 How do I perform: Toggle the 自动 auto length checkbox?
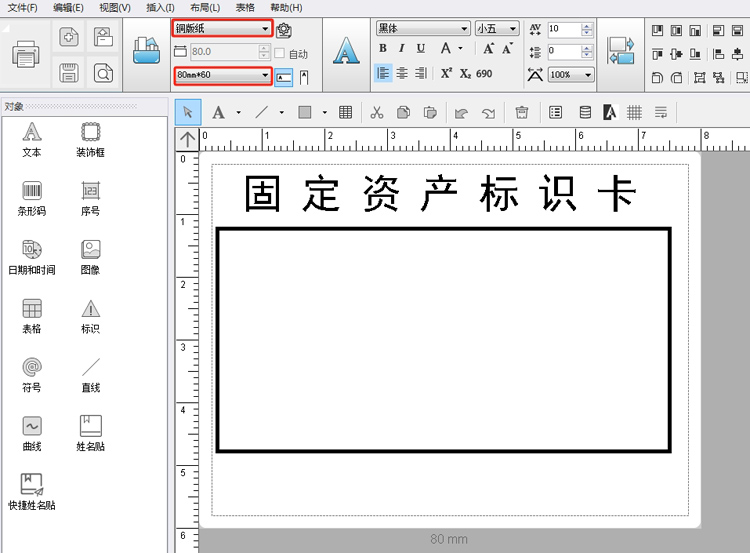tap(280, 53)
